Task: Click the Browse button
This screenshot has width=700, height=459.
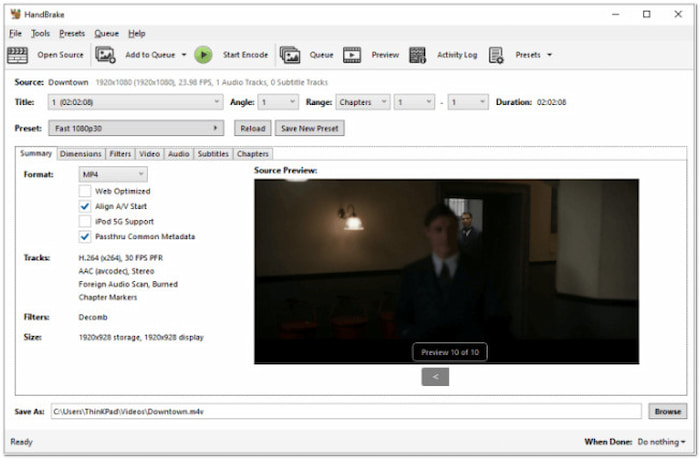Action: (667, 411)
